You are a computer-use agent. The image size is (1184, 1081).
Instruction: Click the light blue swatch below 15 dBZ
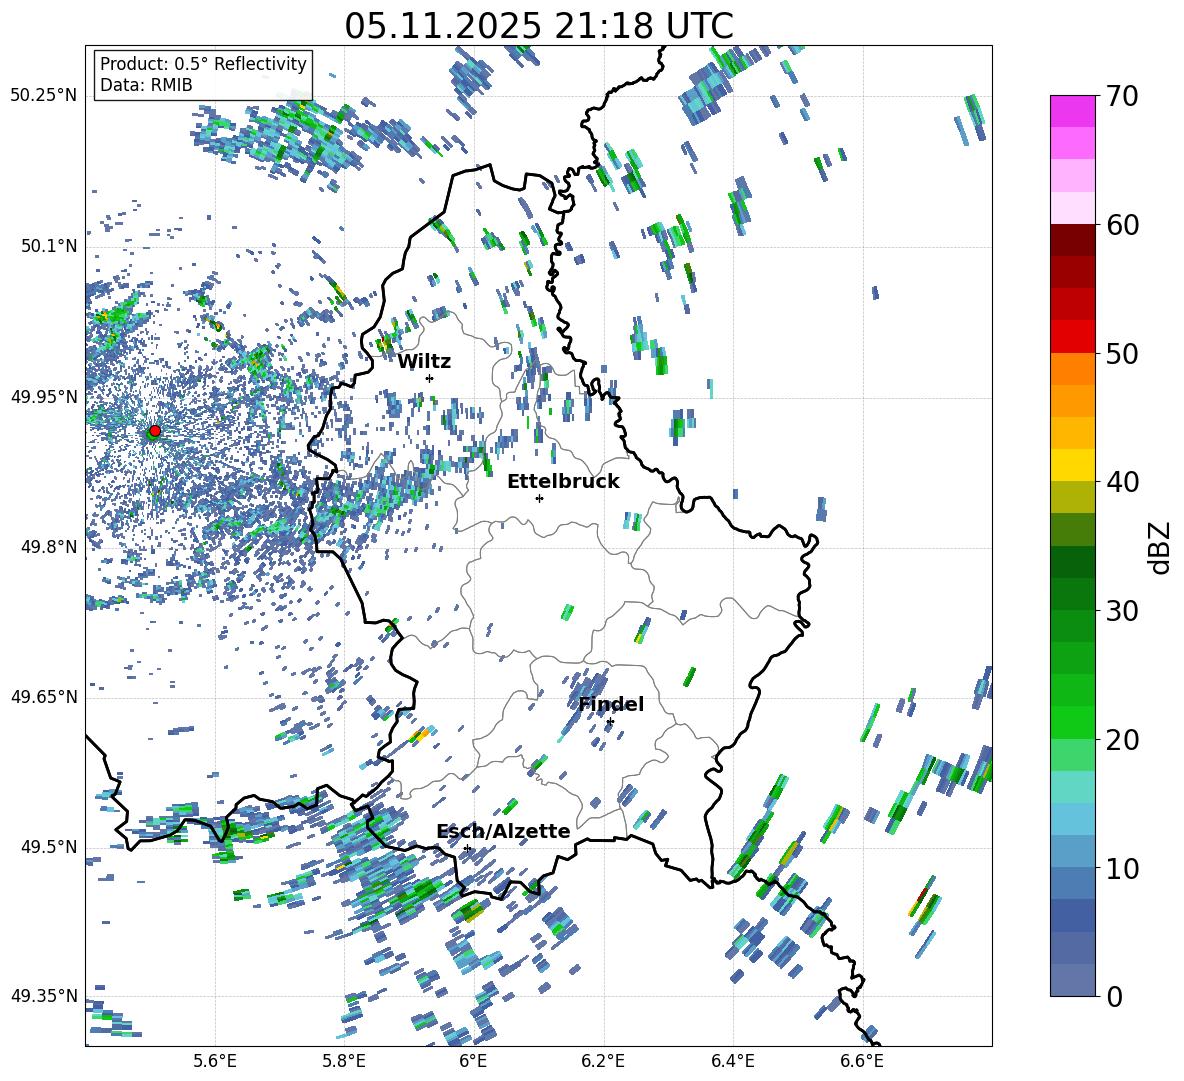coord(1073,819)
